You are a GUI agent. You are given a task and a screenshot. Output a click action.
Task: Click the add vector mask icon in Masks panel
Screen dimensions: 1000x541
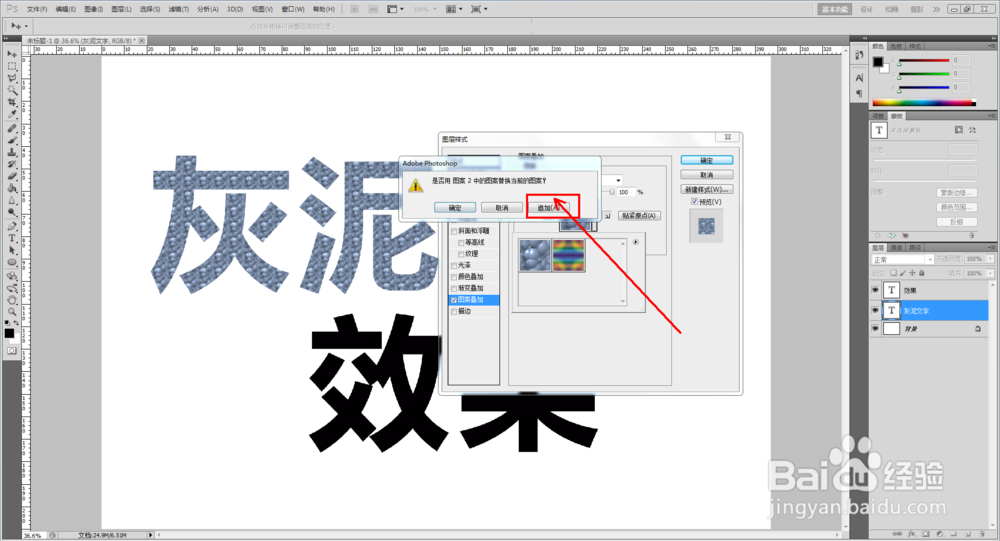pyautogui.click(x=972, y=130)
